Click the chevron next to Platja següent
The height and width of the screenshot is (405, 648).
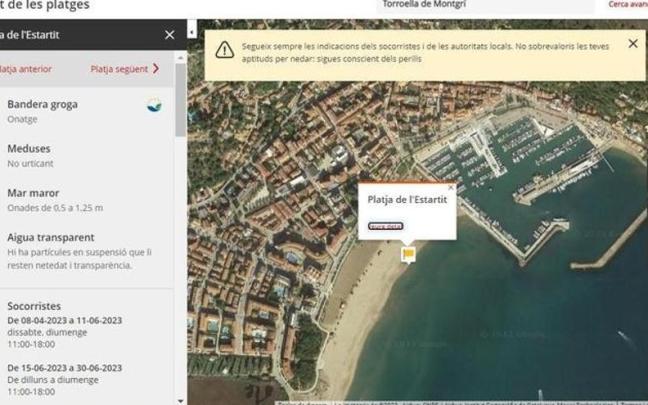[156, 69]
